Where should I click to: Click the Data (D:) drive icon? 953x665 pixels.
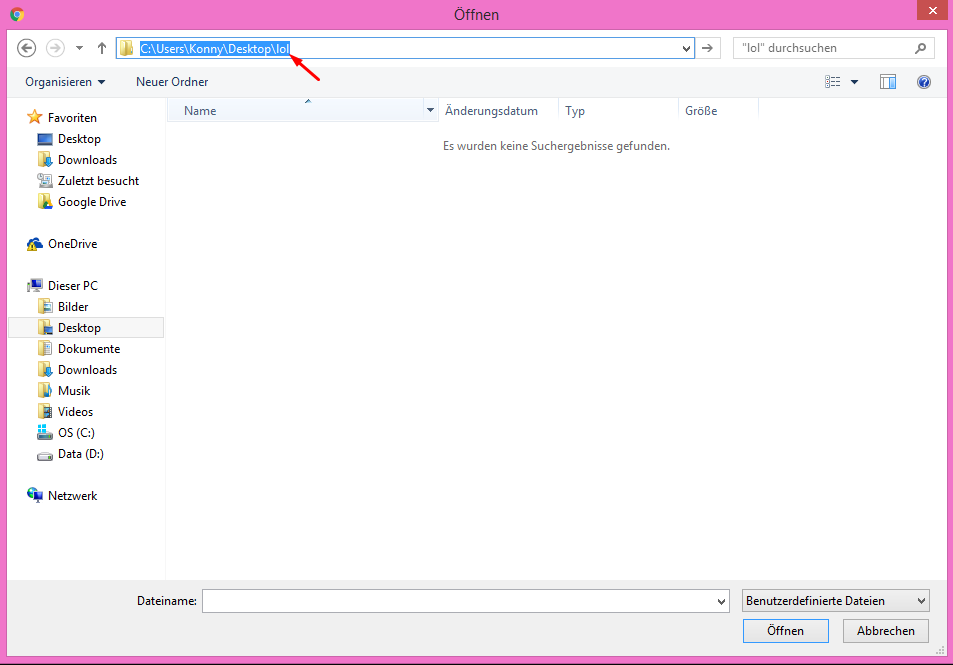pyautogui.click(x=45, y=455)
